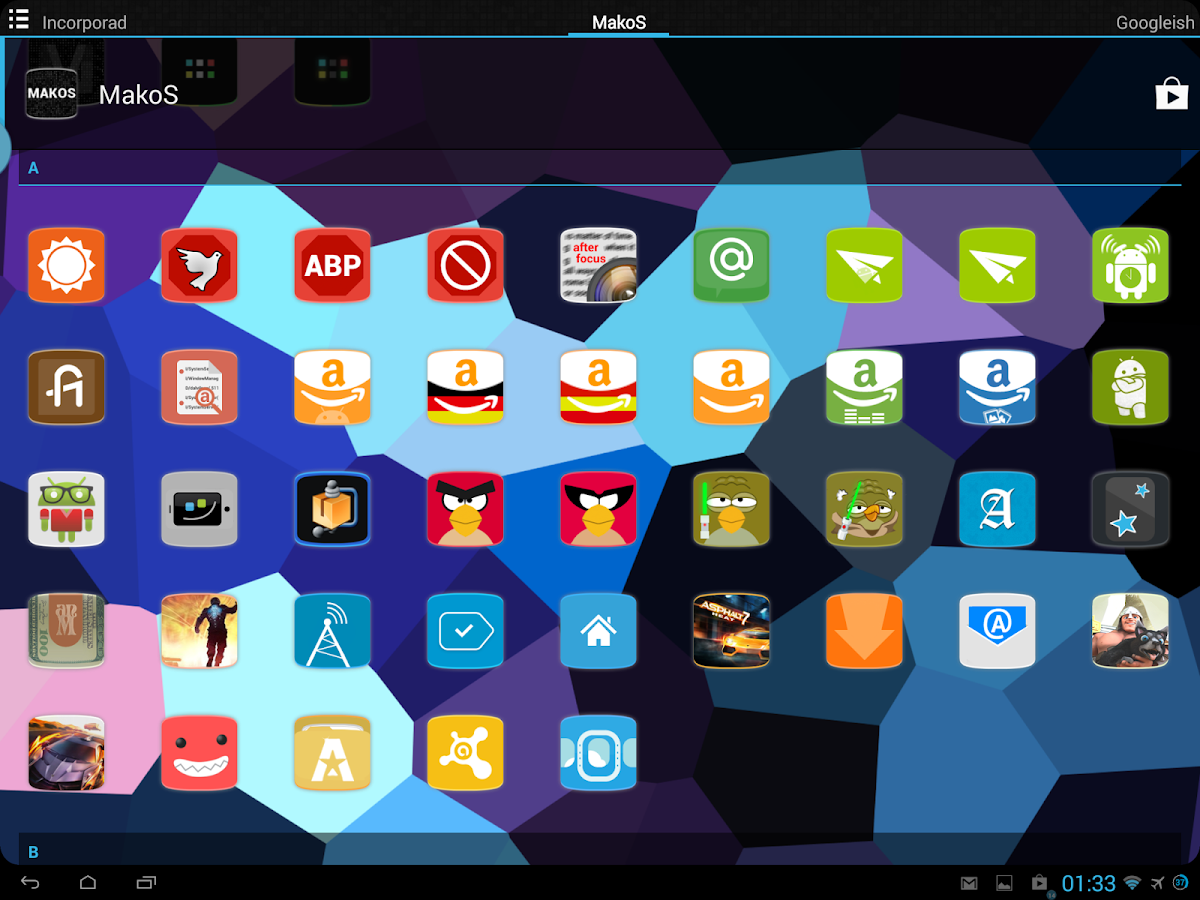
Task: Open the brown letter A icon
Action: [x=66, y=387]
